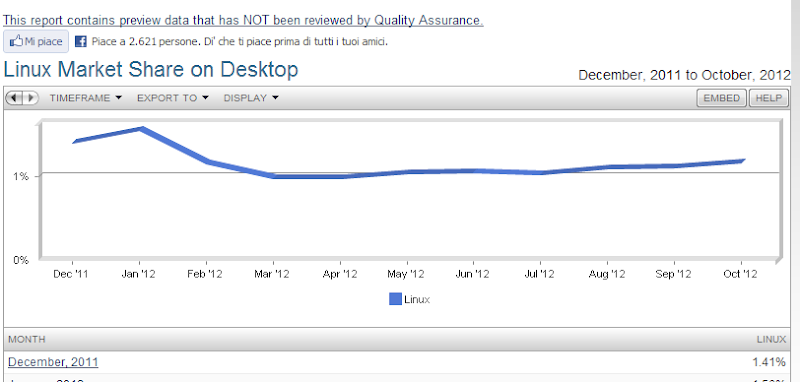
Task: Open the EXPORT TO dropdown menu
Action: [172, 98]
